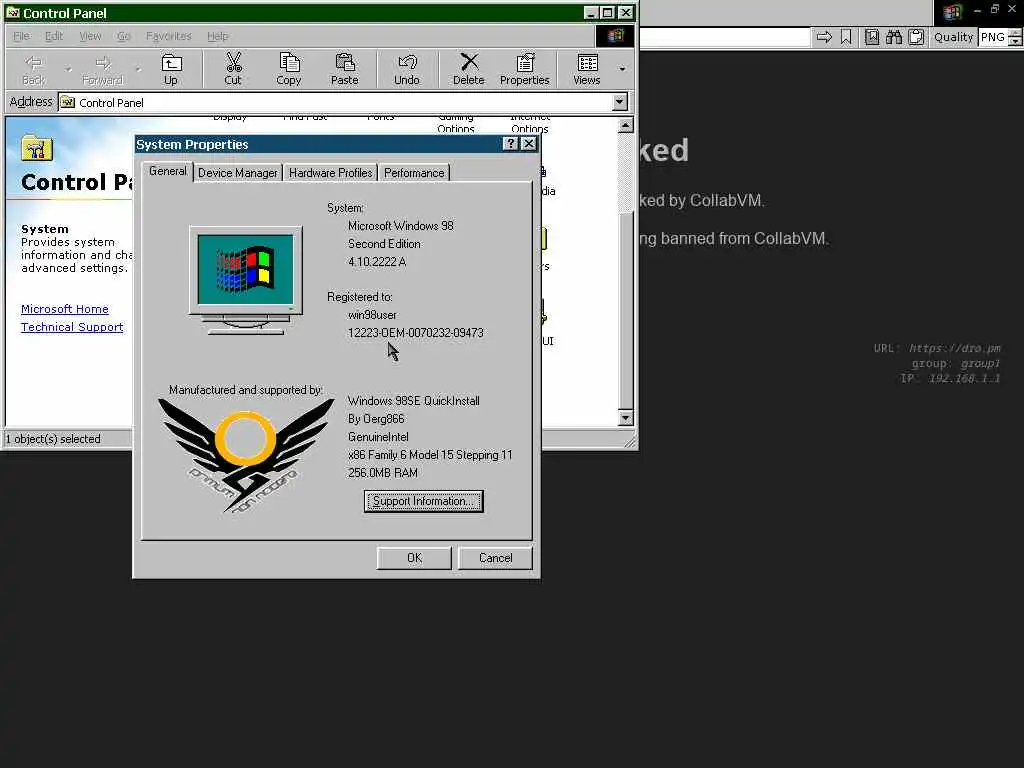Screen dimensions: 1024x768
Task: Open the bookmarks book icon in browser toolbar
Action: point(872,37)
